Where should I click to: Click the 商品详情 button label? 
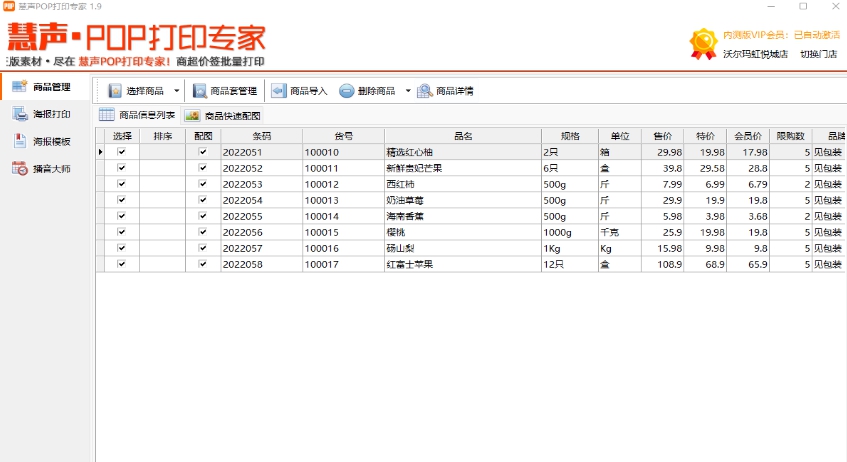[x=454, y=91]
